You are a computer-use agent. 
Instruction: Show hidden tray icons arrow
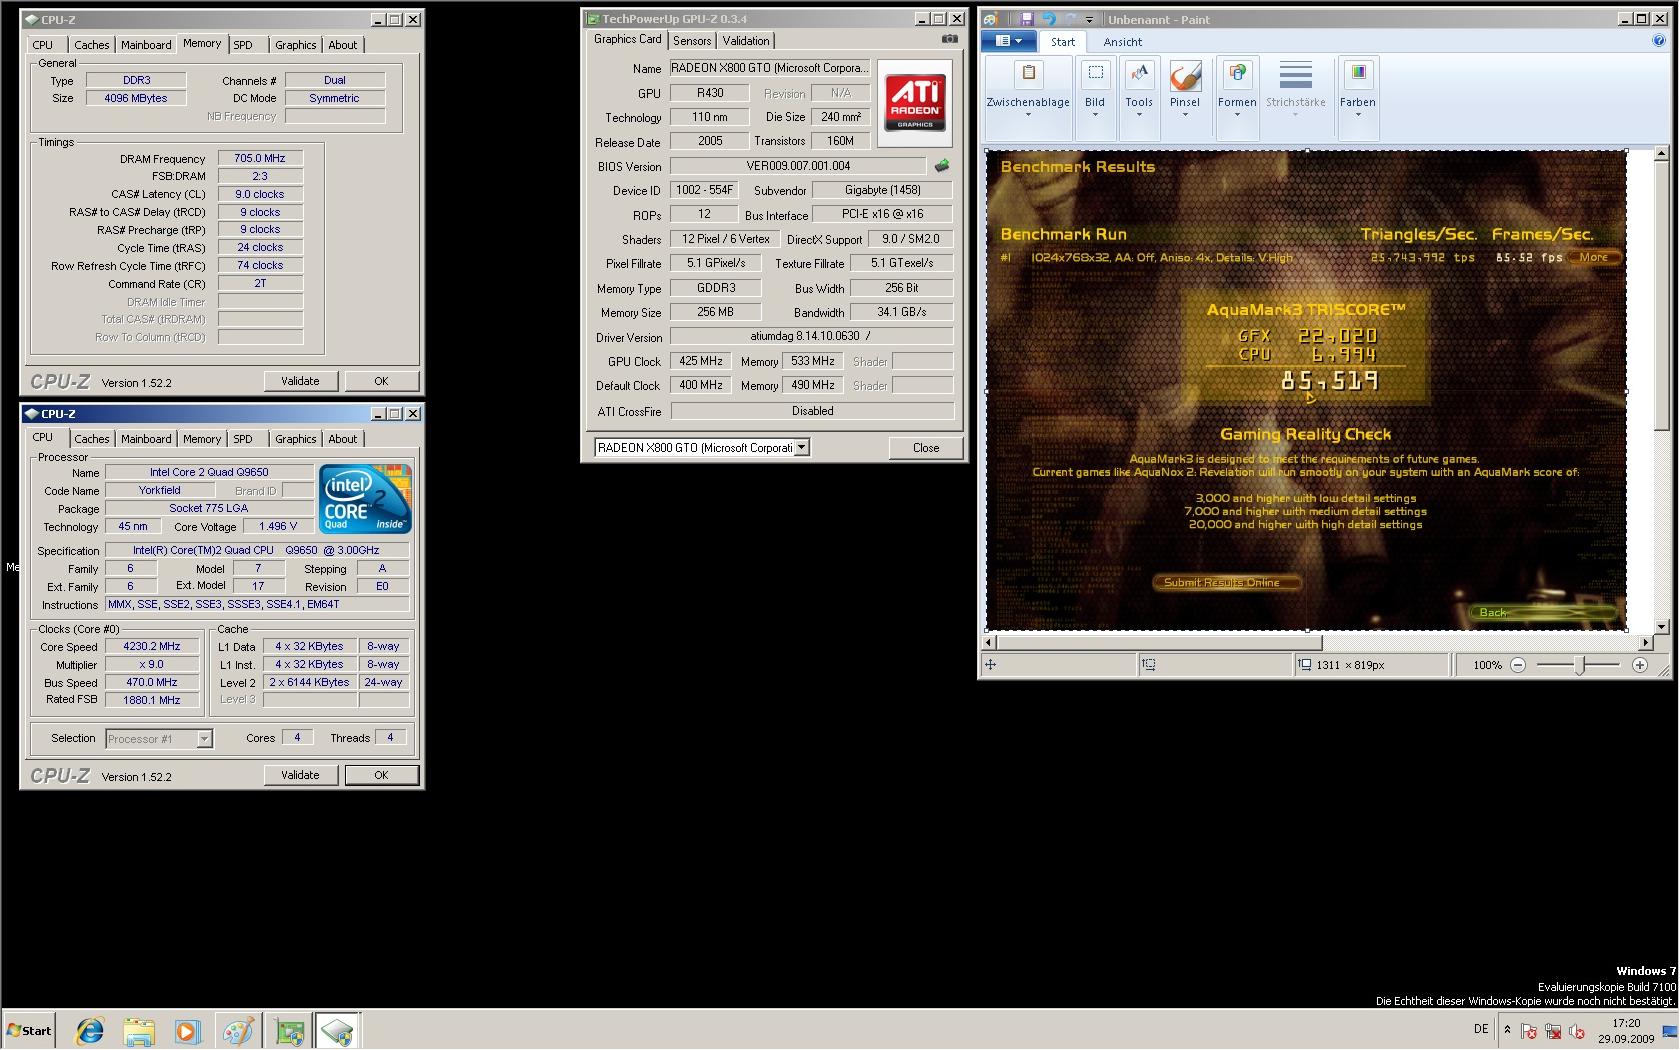(1507, 1029)
